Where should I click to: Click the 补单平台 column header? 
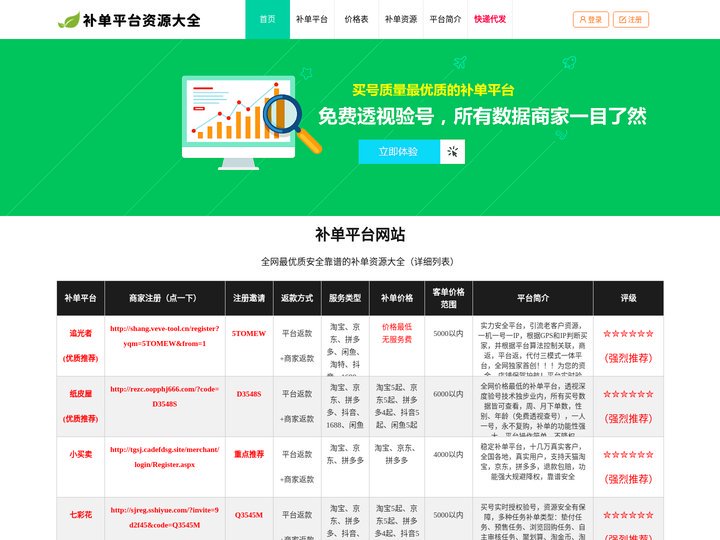[80, 298]
